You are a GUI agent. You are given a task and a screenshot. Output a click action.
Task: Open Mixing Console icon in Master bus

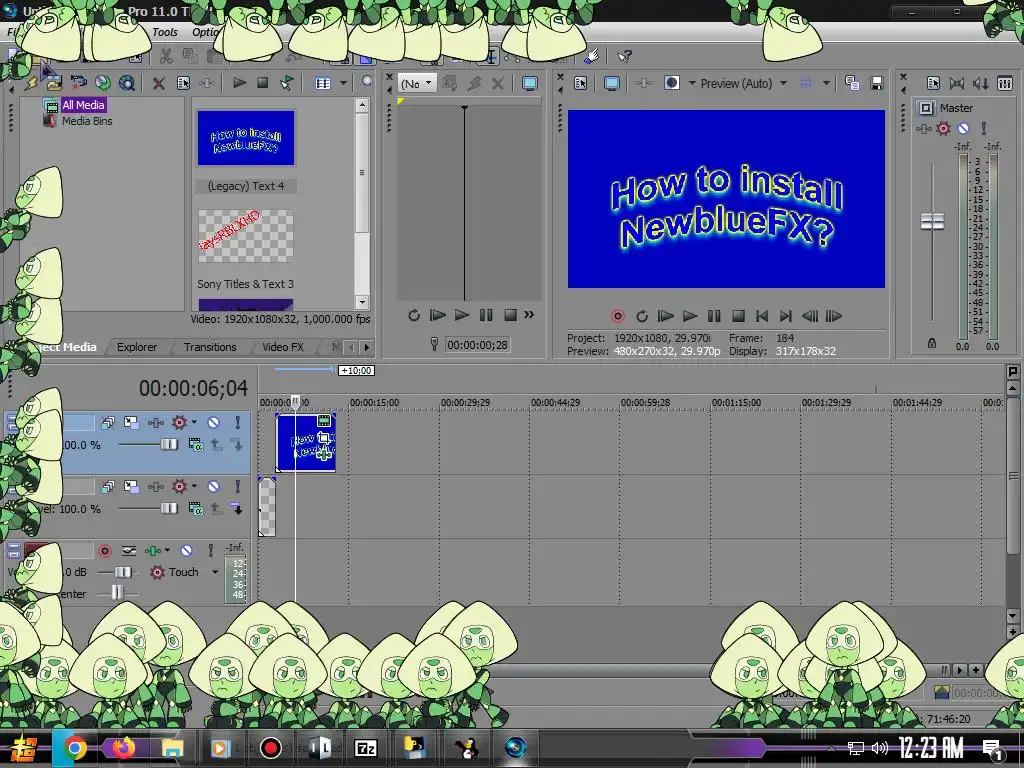point(1004,83)
